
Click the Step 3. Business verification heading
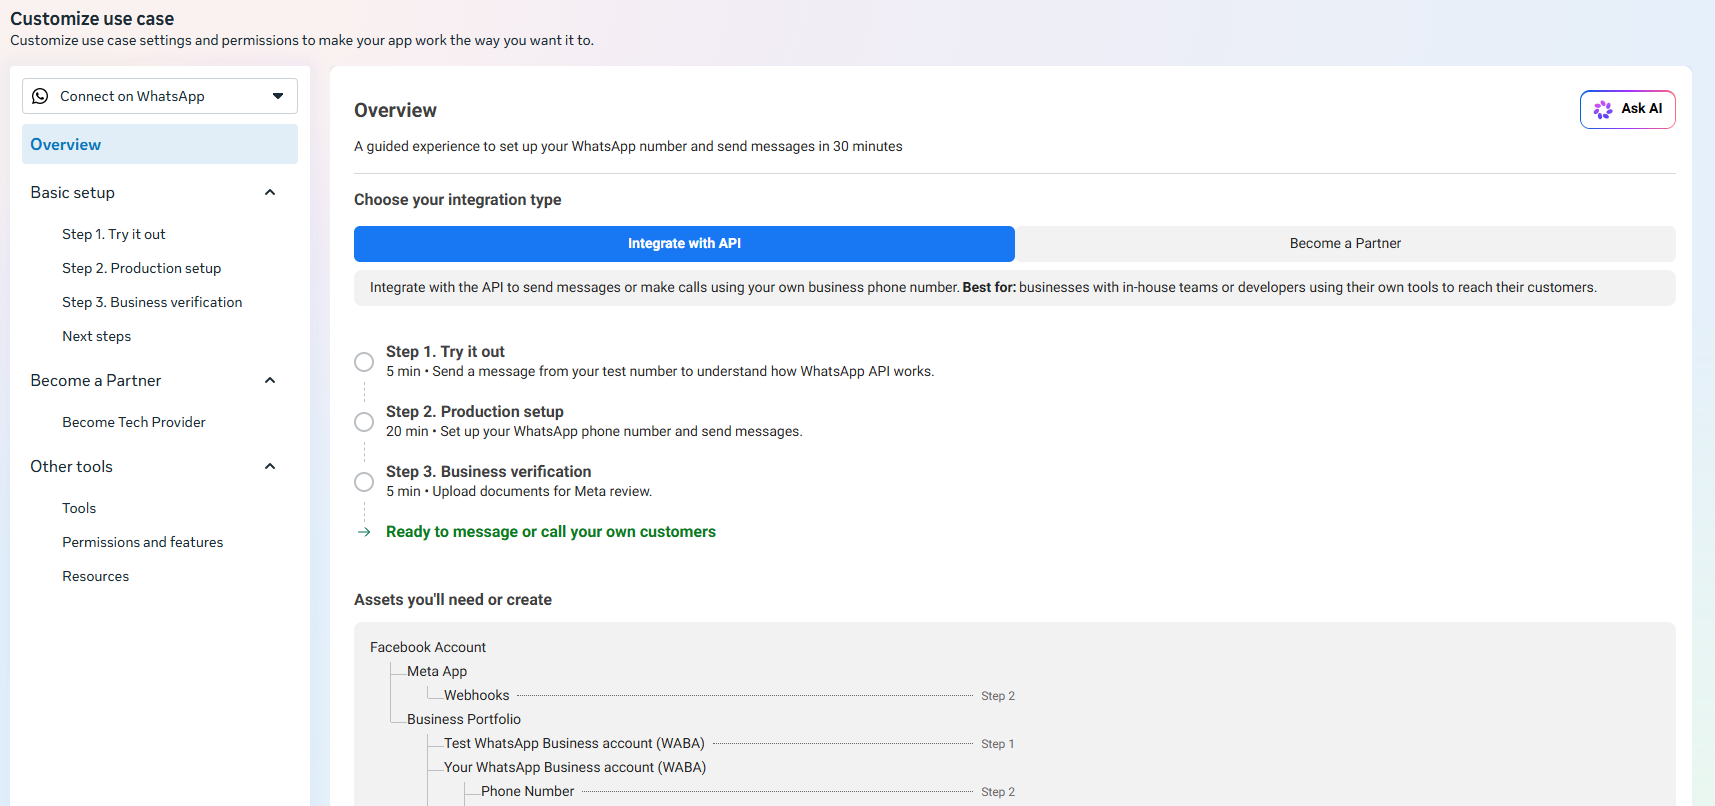pyautogui.click(x=489, y=472)
